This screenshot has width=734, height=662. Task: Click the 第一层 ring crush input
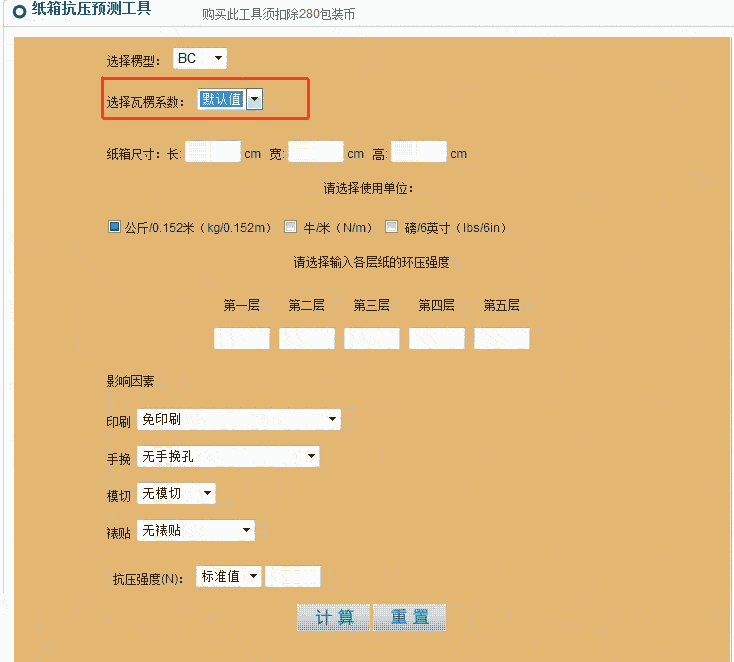(242, 338)
